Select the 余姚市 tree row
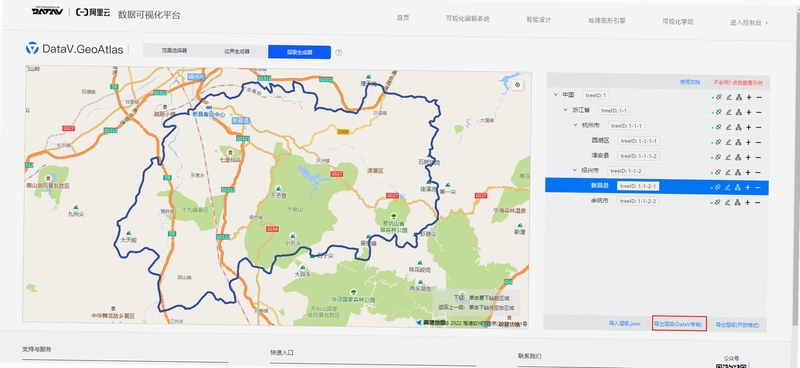Screen dimensions: 800x368 tap(657, 201)
